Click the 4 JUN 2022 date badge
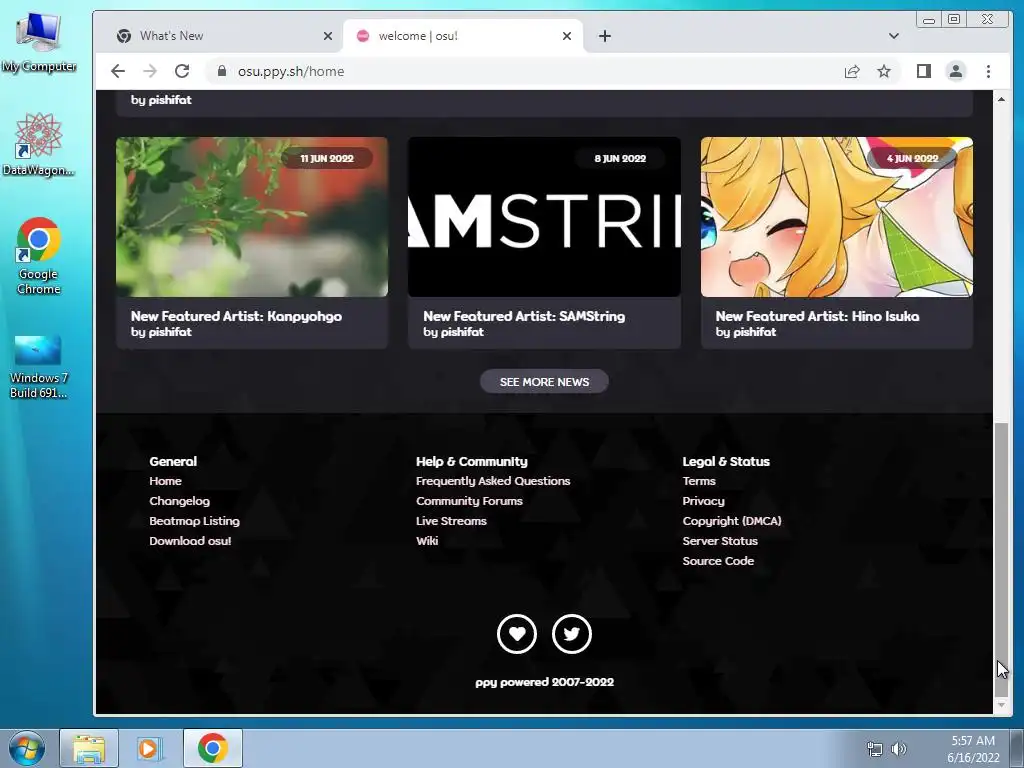The height and width of the screenshot is (768, 1024). [x=912, y=158]
